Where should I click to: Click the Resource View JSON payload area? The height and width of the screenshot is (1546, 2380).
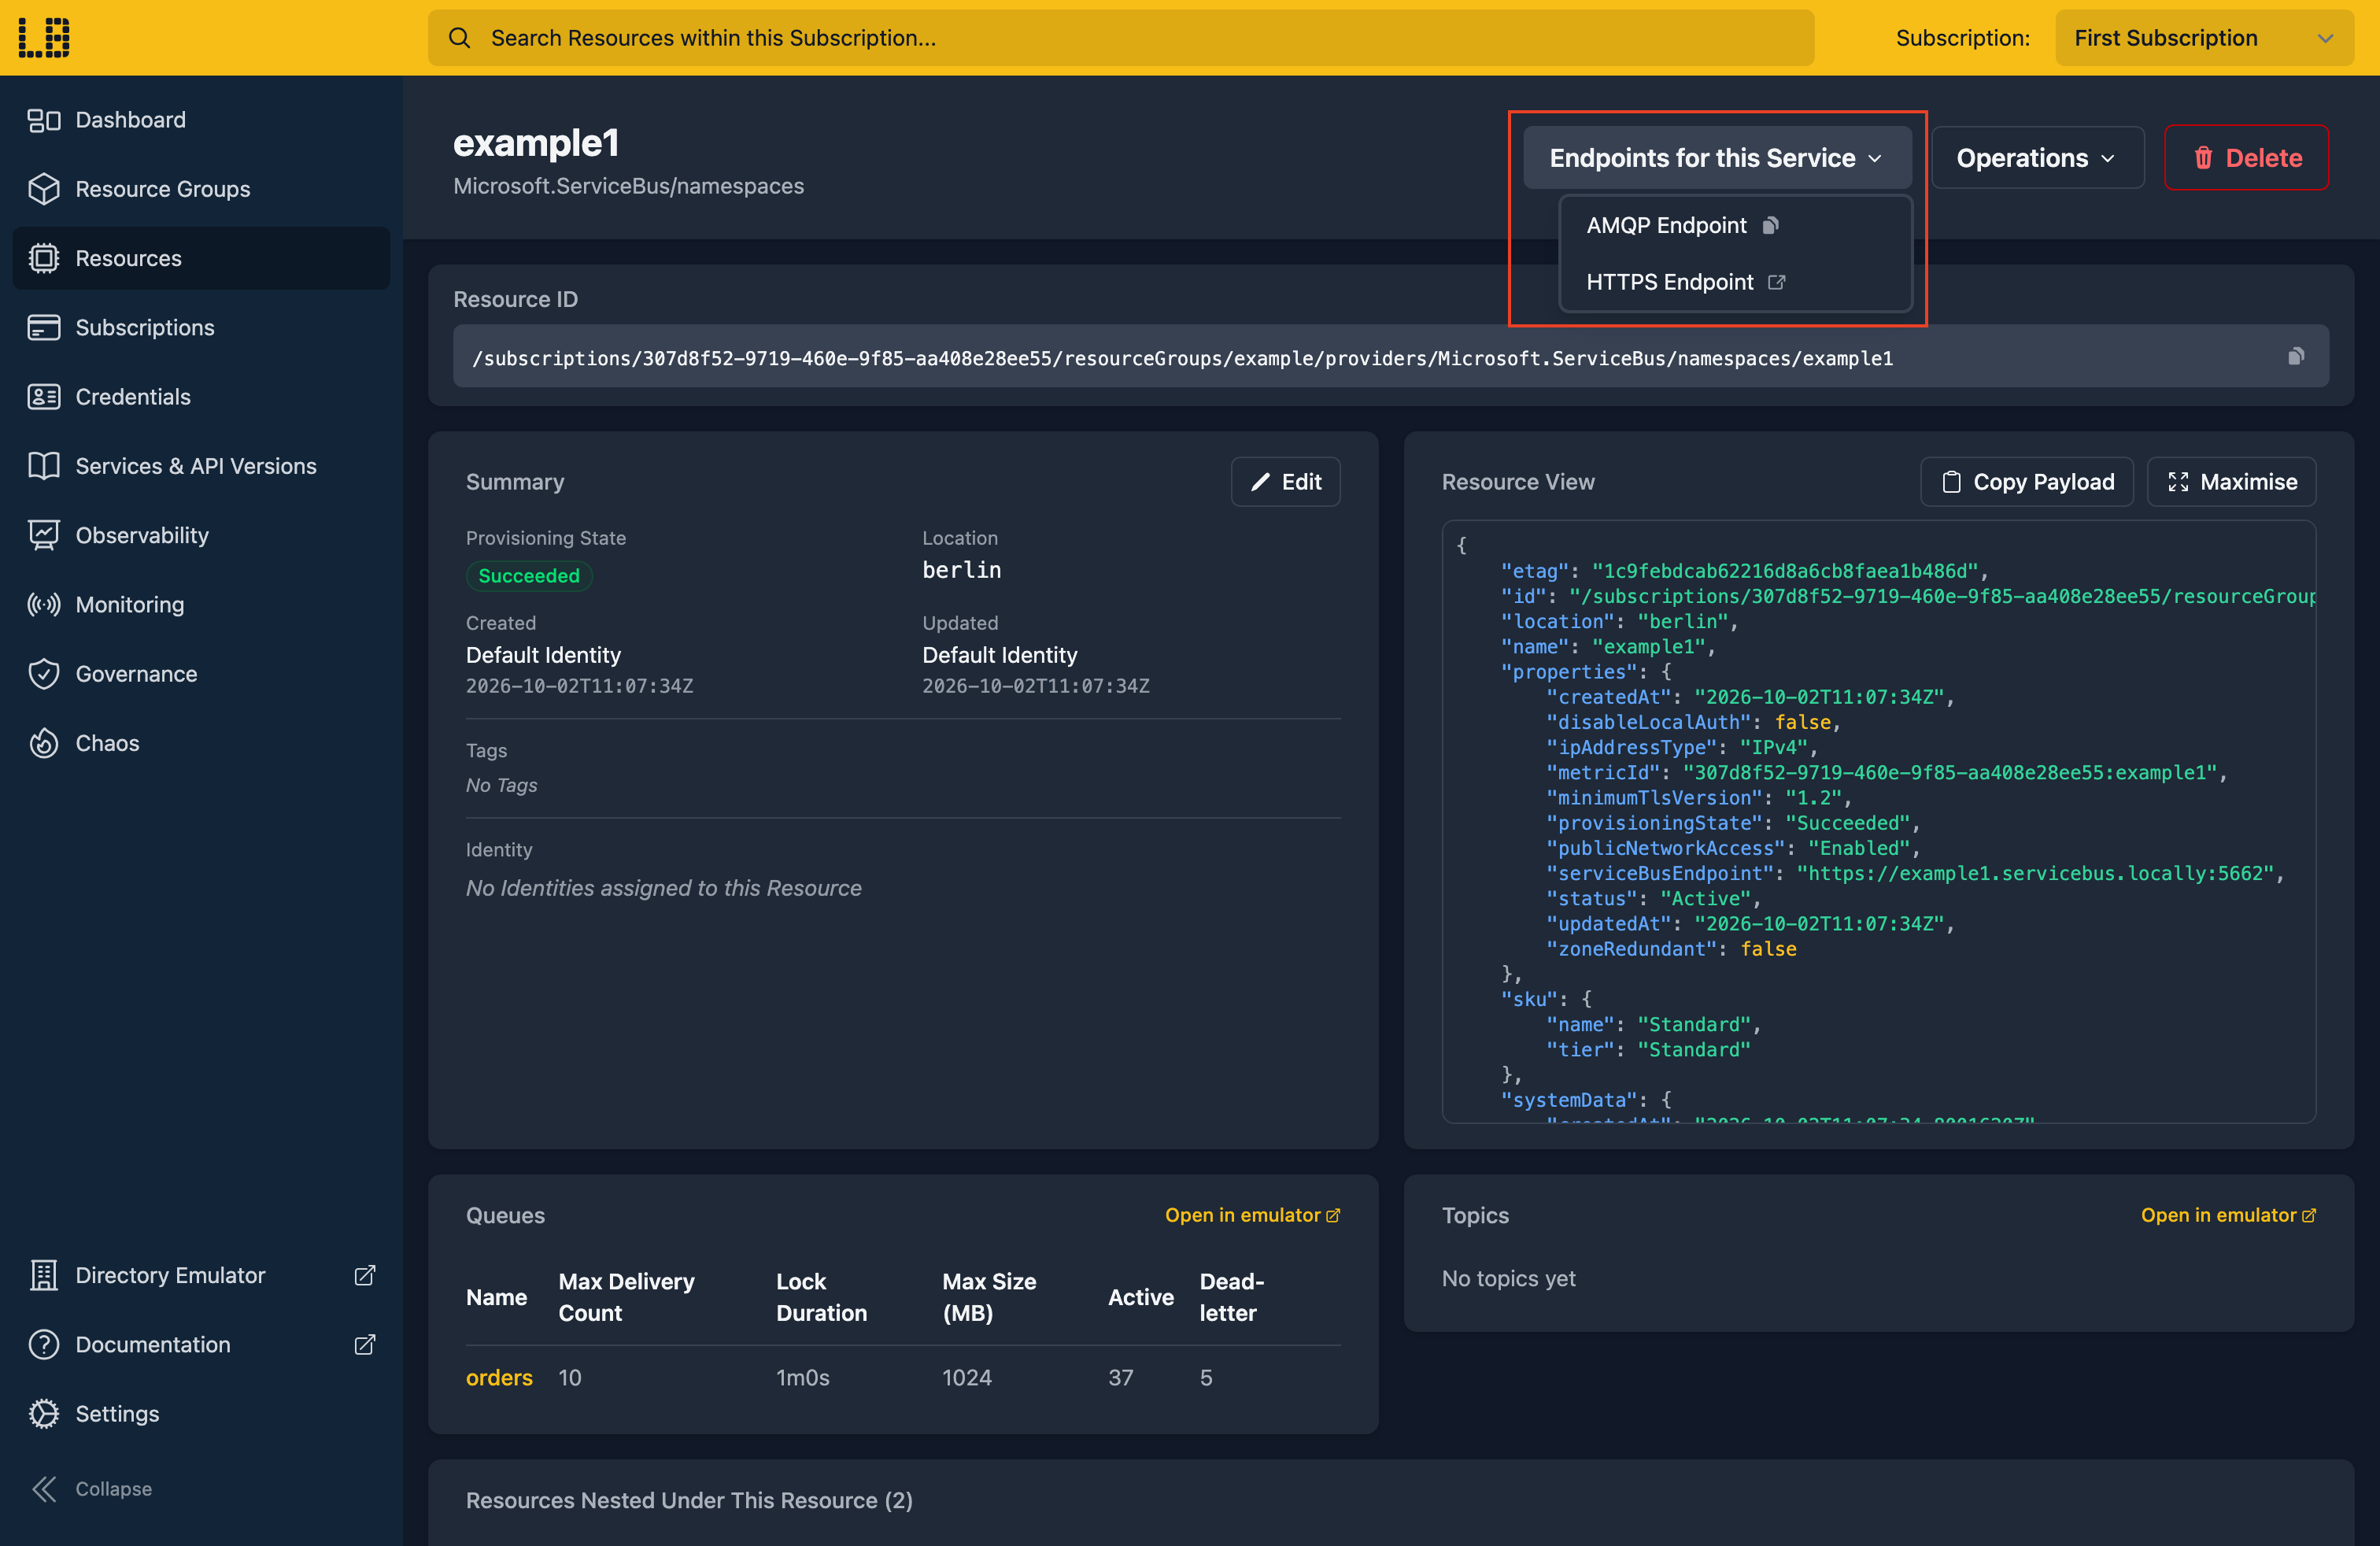point(1879,822)
